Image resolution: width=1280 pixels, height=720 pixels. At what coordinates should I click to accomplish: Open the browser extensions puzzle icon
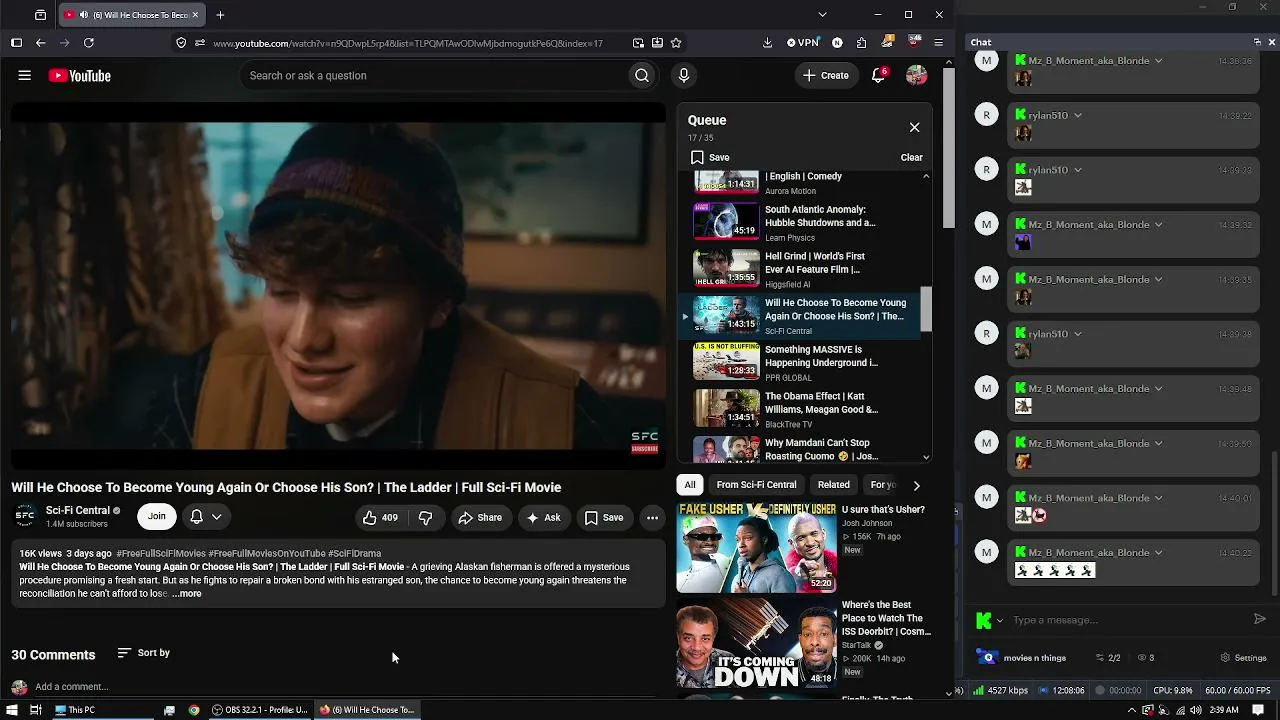pyautogui.click(x=861, y=43)
